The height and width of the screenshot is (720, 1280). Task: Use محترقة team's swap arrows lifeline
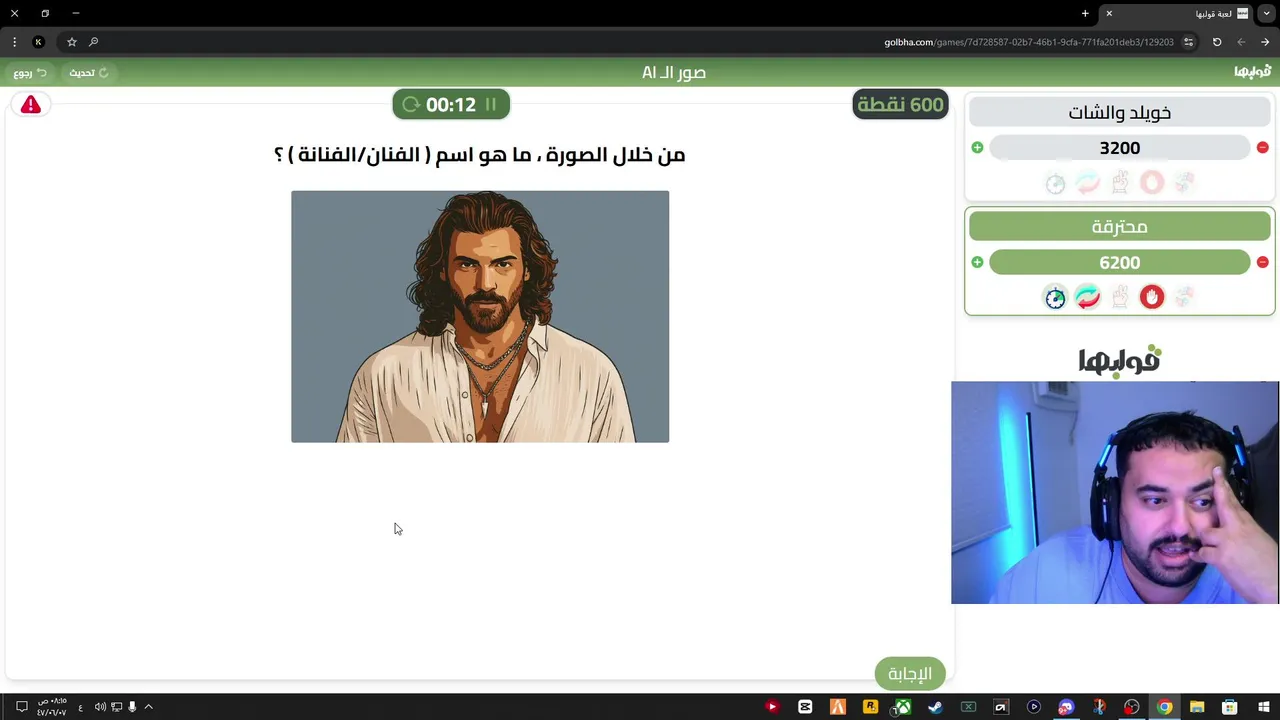click(1087, 297)
